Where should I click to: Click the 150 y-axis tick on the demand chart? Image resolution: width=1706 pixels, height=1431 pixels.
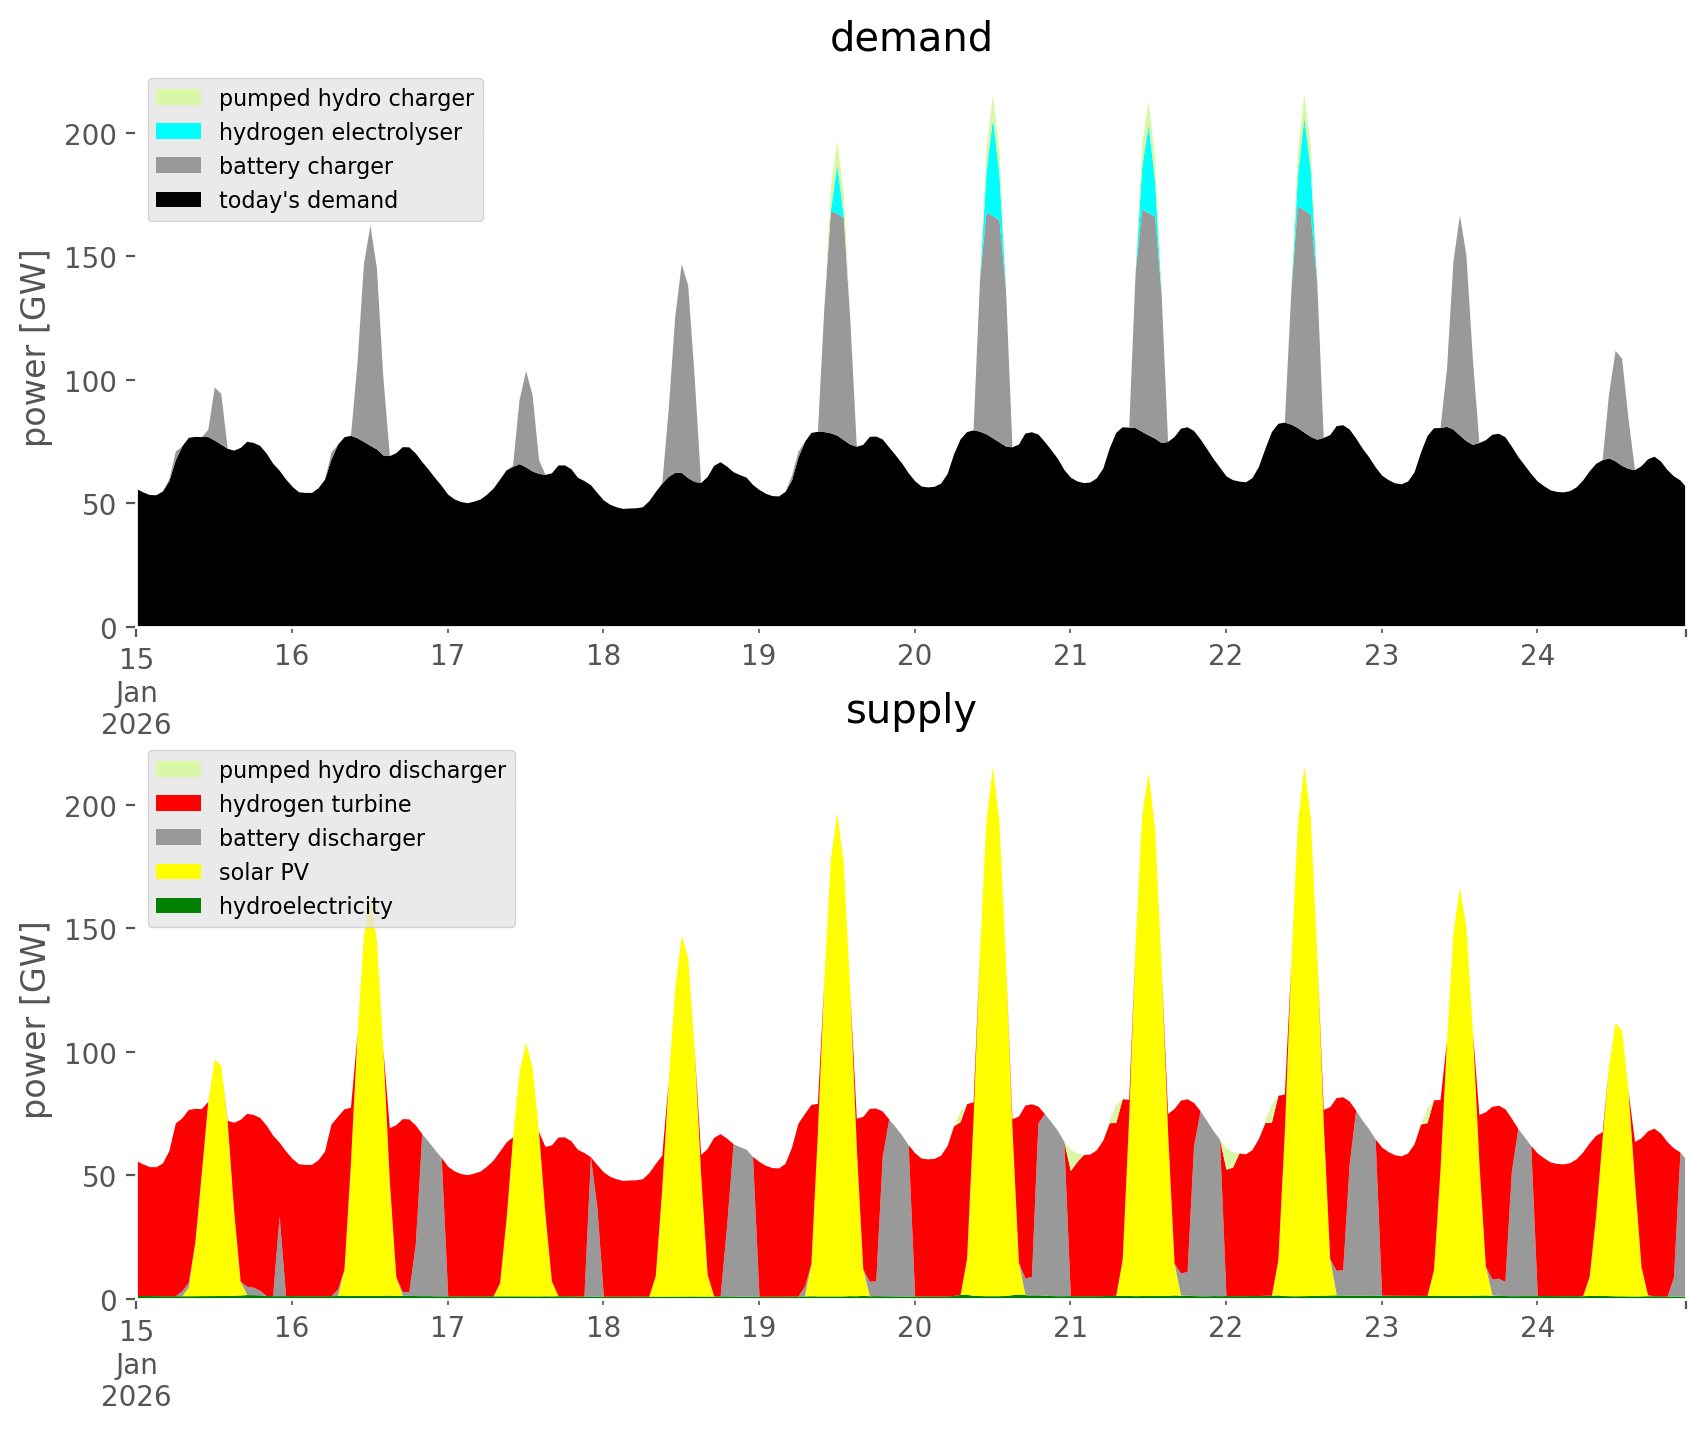[x=92, y=257]
